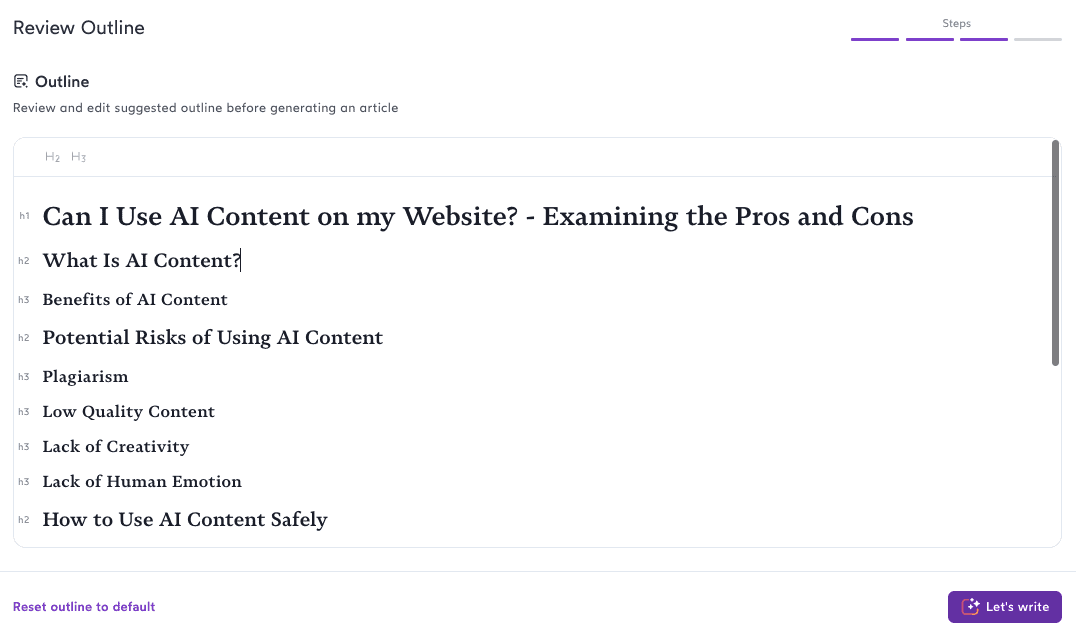The width and height of the screenshot is (1076, 635).
Task: Go to third step progress bar
Action: pos(984,39)
